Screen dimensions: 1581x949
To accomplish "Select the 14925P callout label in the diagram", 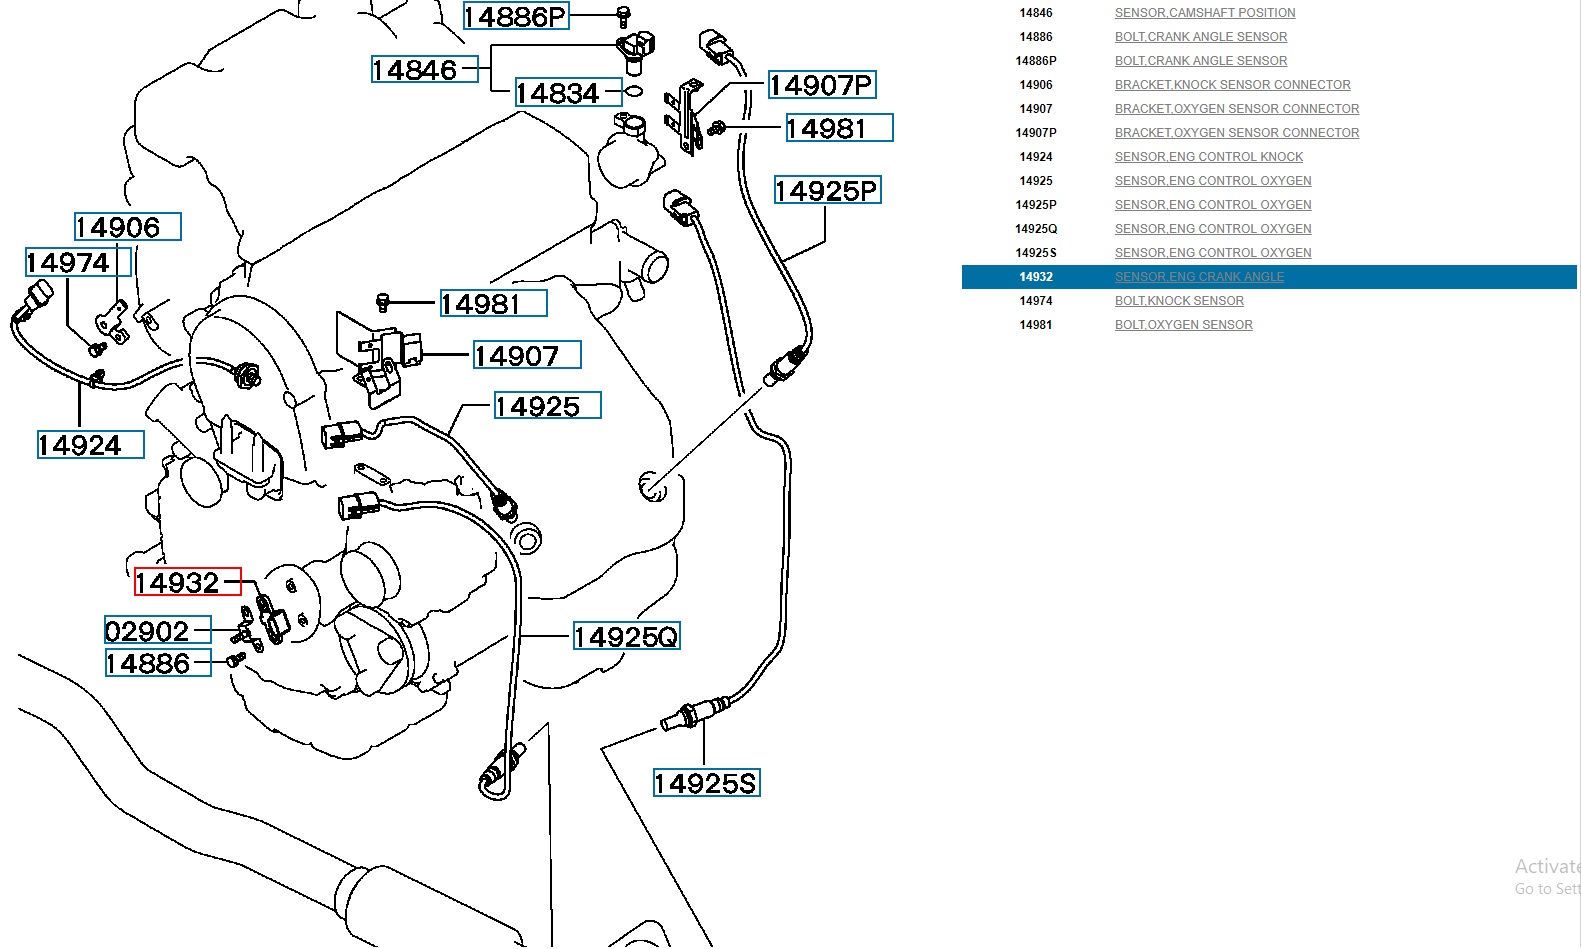I will (x=827, y=191).
